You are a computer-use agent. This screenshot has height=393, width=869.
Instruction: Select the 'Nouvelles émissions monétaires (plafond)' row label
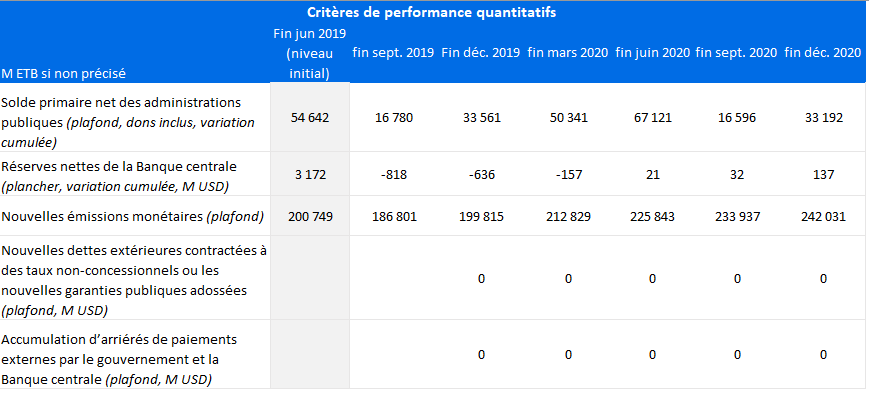(x=132, y=217)
